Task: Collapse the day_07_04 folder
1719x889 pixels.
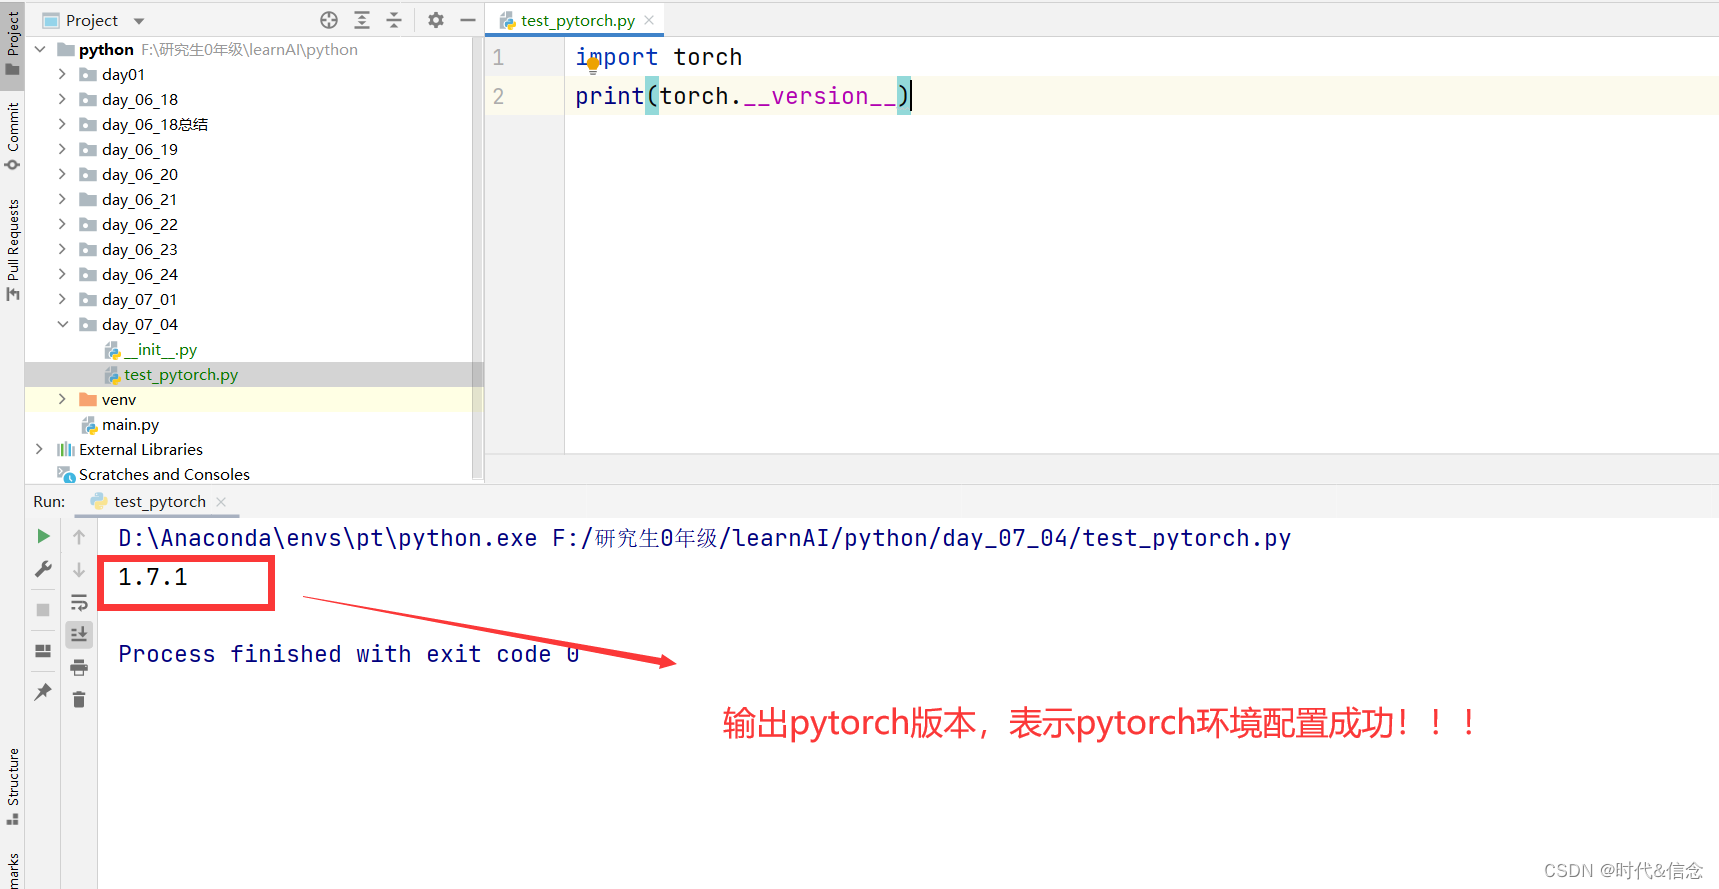Action: tap(62, 324)
